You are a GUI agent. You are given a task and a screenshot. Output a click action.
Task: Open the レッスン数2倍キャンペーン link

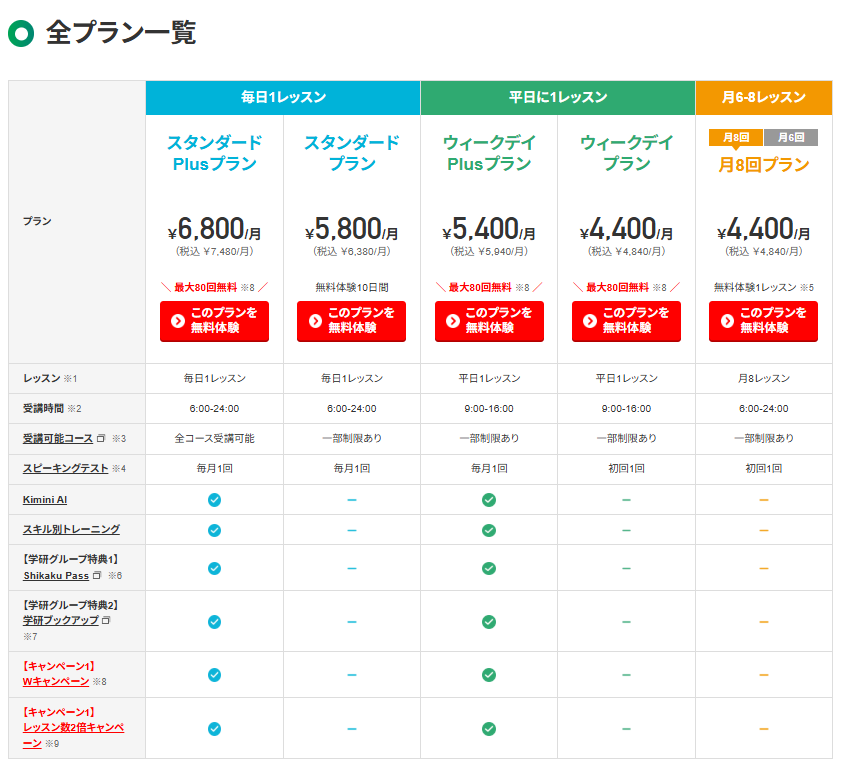(x=73, y=728)
